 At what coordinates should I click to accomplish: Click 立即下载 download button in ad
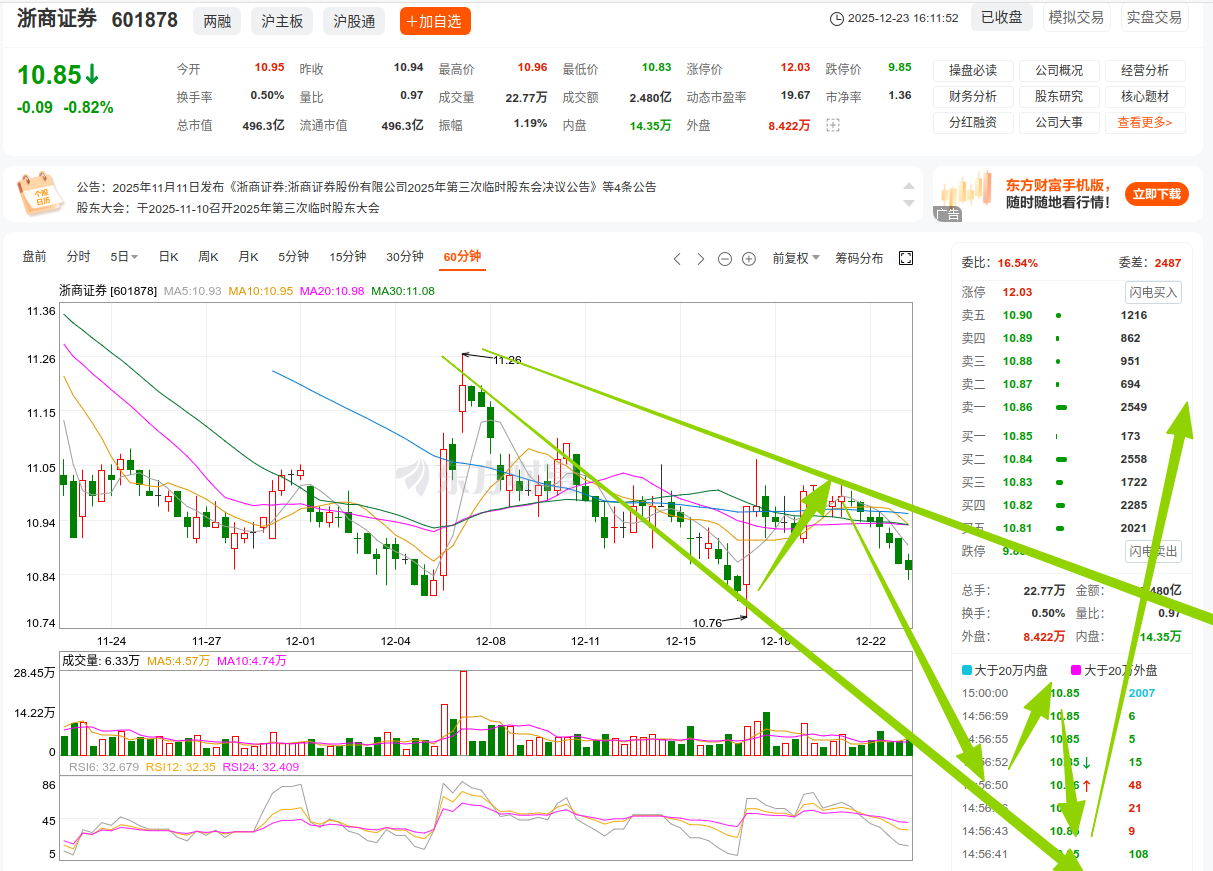coord(1156,194)
